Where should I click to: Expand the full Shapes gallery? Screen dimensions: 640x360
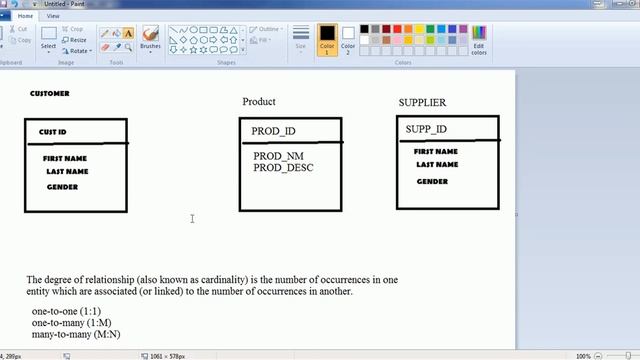pos(243,50)
